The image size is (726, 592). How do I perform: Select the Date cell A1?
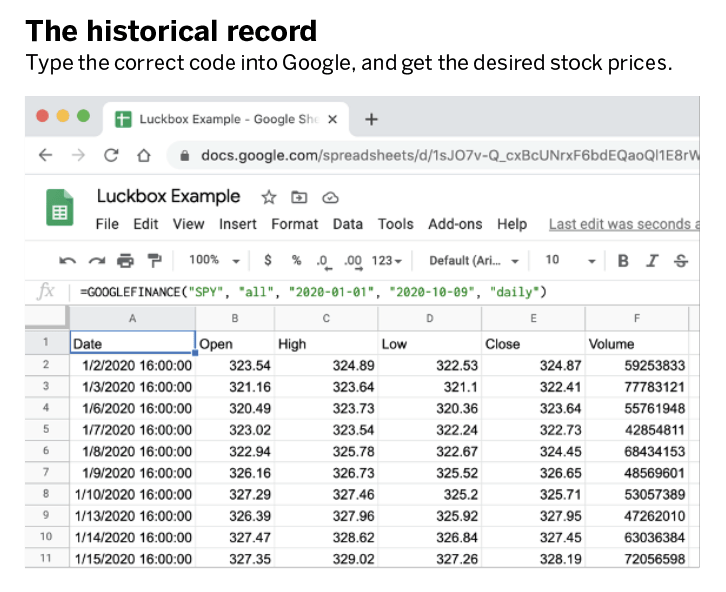(132, 343)
